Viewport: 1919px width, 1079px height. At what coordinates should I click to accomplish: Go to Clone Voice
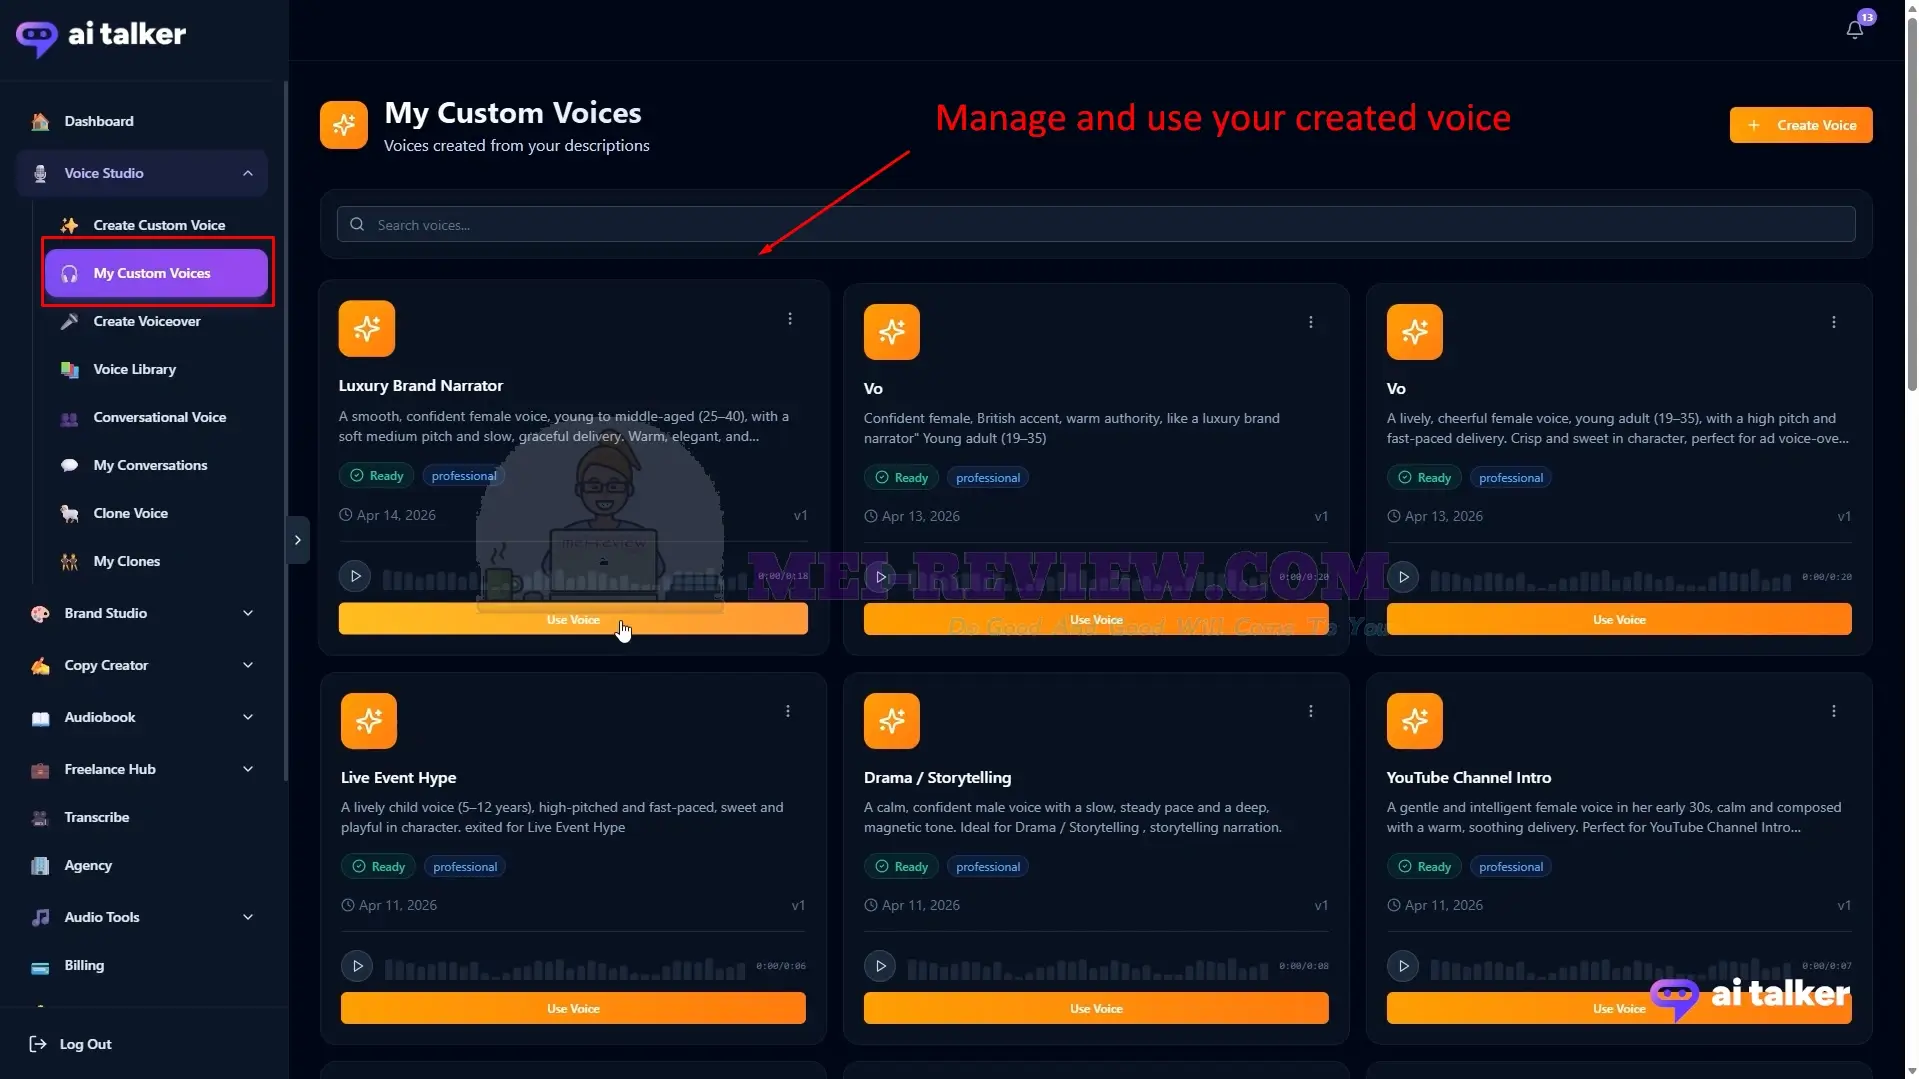pyautogui.click(x=156, y=513)
